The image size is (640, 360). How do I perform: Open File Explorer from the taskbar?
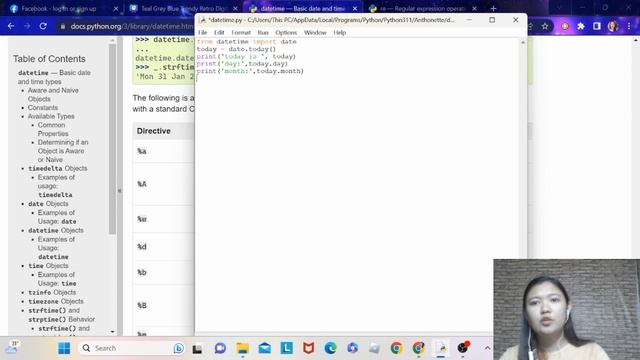242,348
